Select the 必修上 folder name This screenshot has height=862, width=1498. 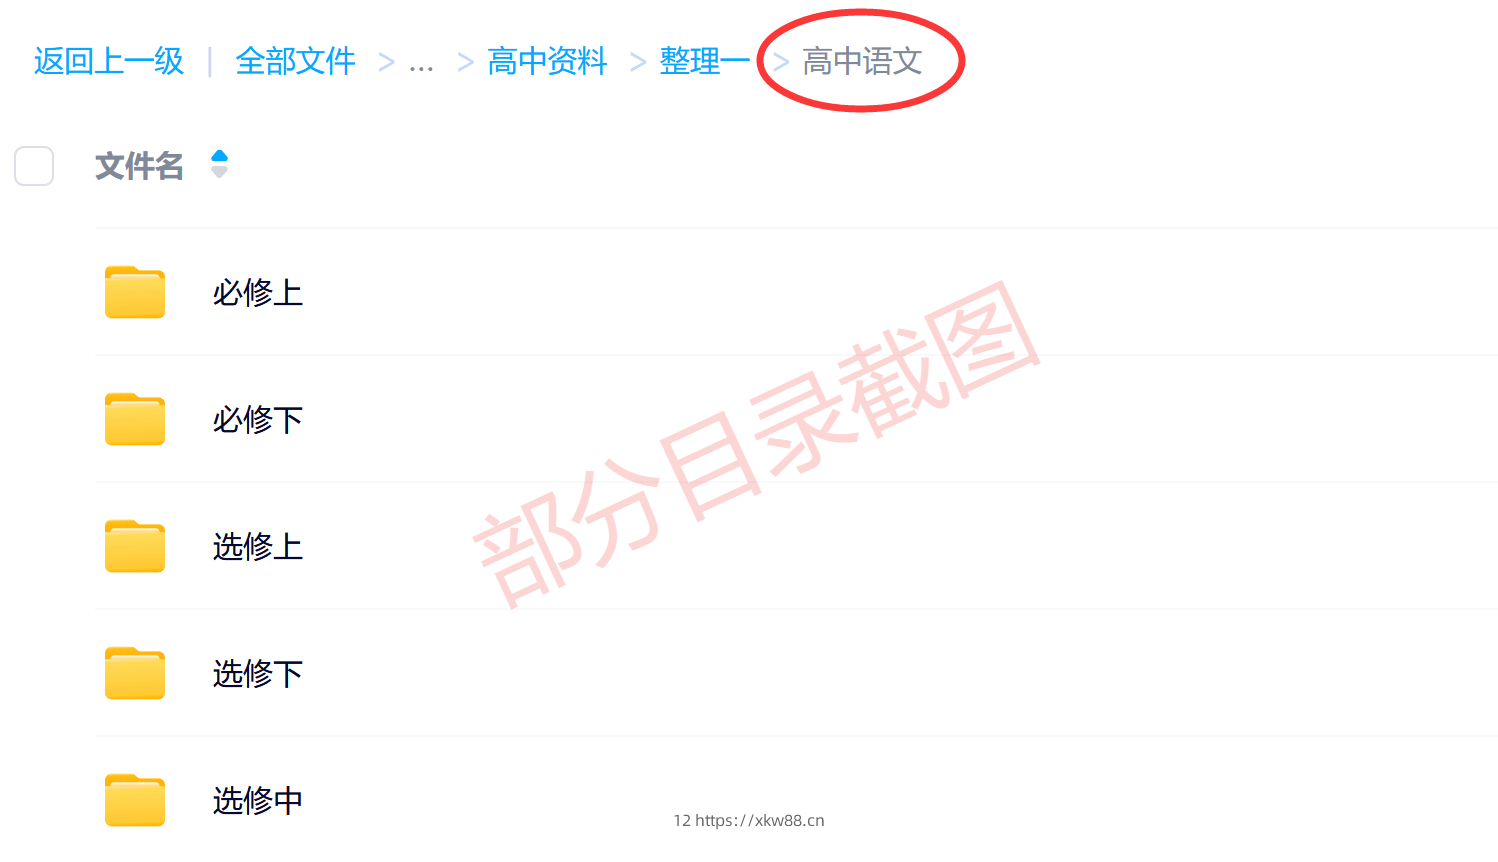tap(258, 293)
